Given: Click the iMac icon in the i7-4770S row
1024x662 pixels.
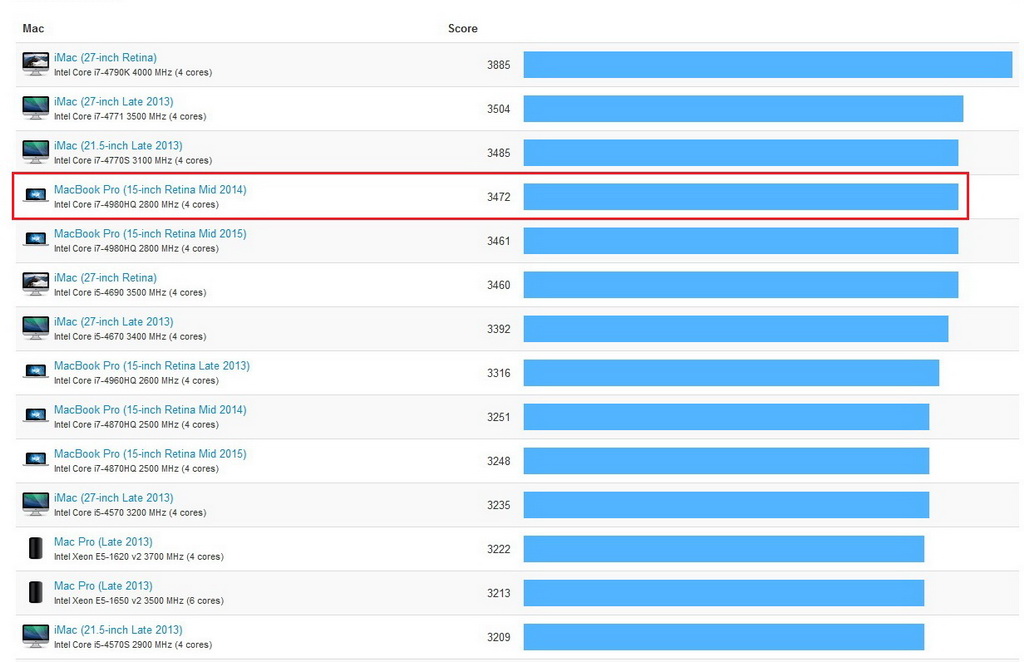Looking at the screenshot, I should [35, 152].
